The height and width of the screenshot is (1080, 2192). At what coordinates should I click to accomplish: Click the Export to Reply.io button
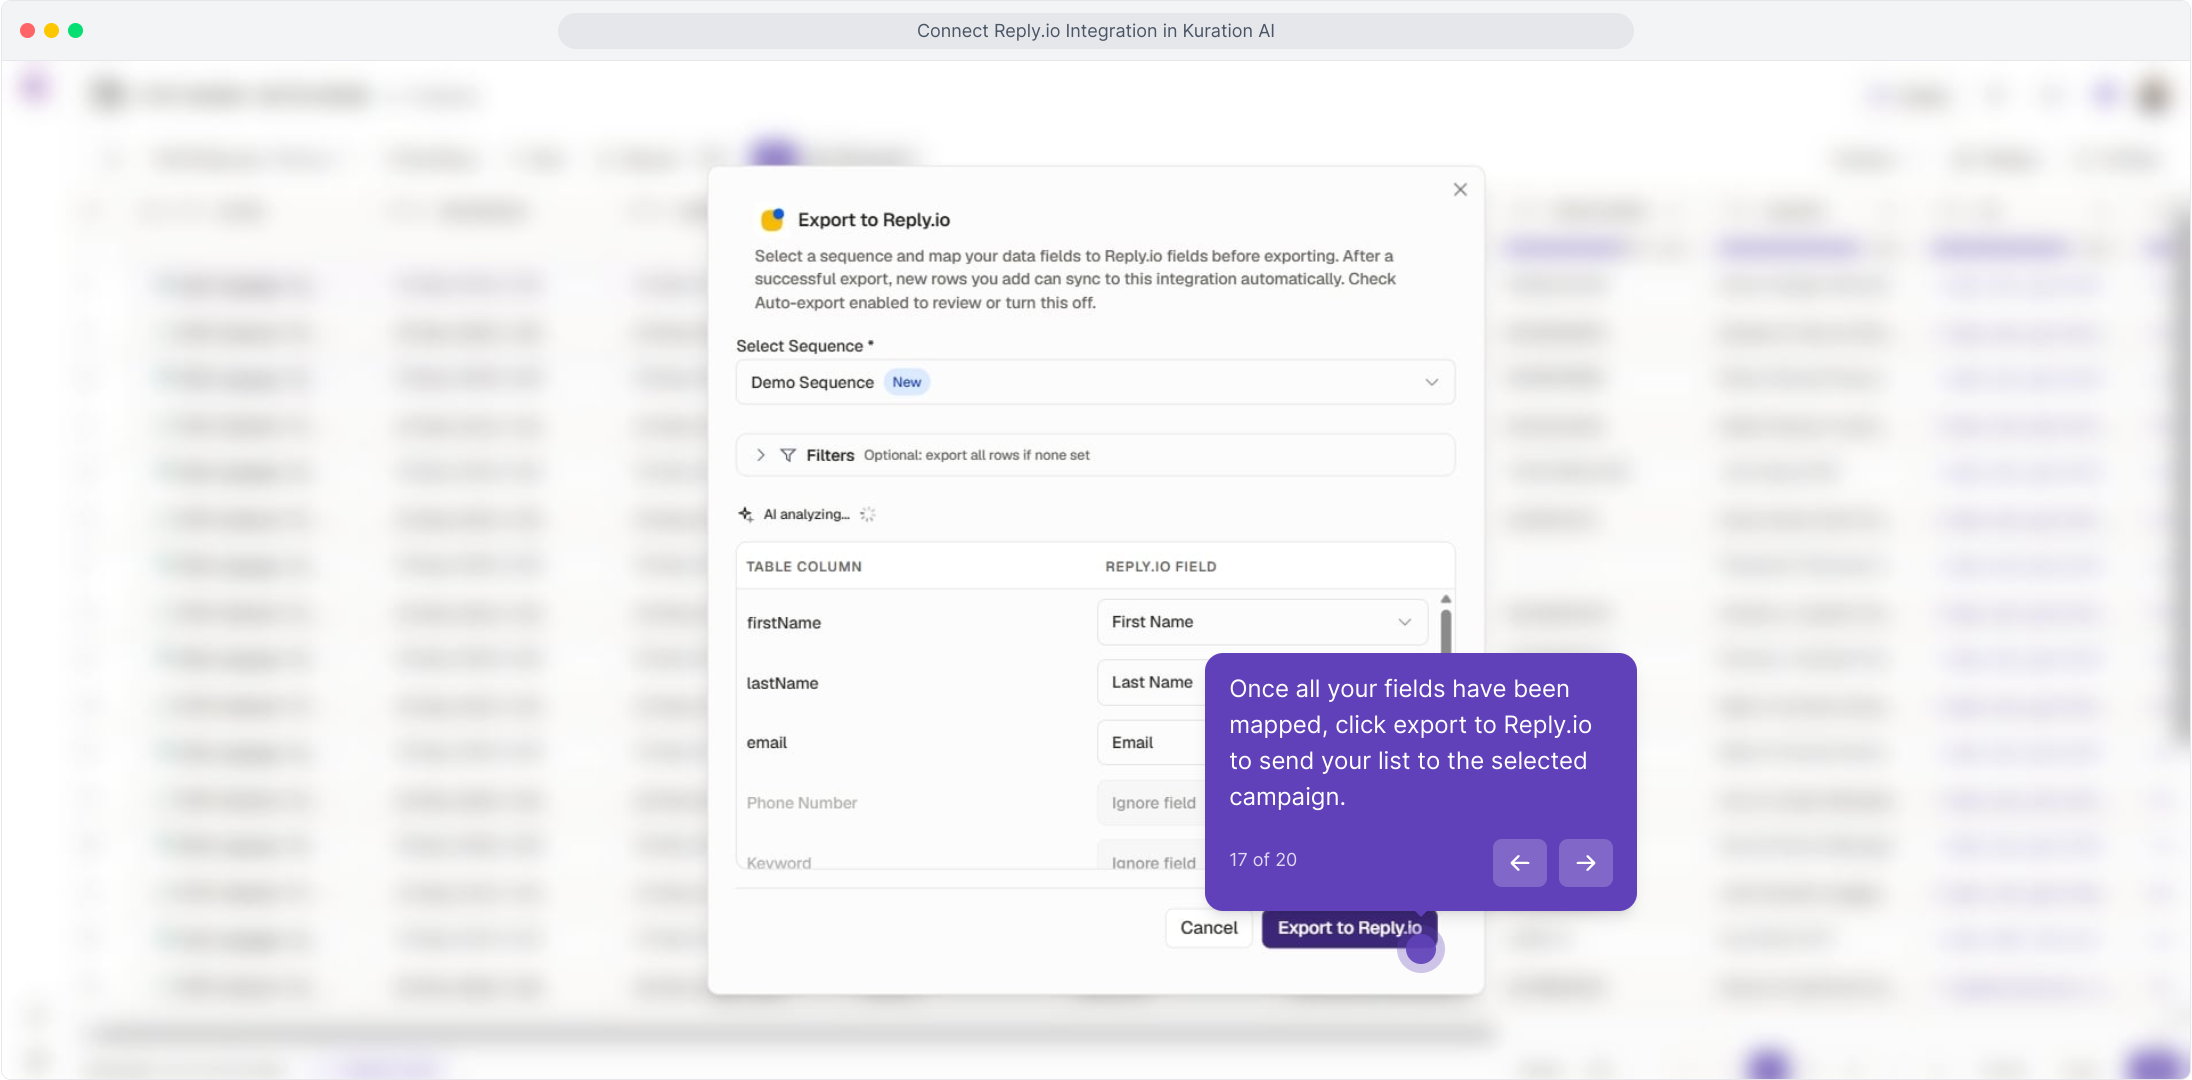click(x=1349, y=928)
